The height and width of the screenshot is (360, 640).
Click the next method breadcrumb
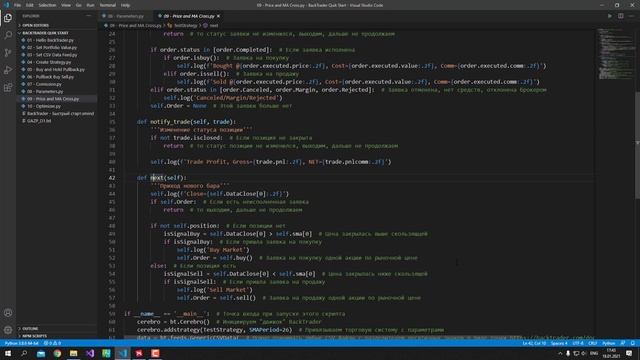click(214, 25)
